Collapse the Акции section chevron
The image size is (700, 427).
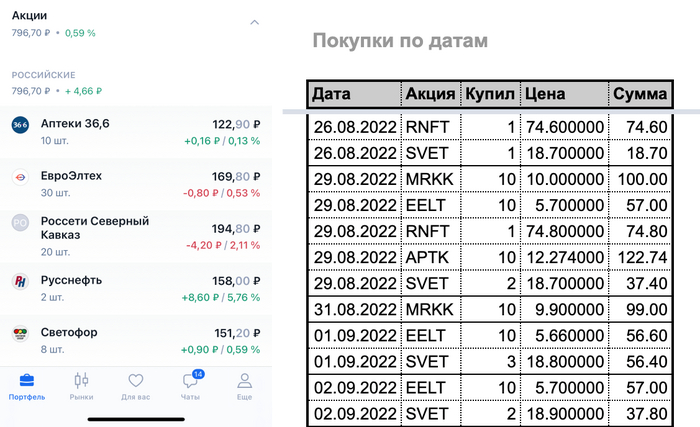[254, 22]
